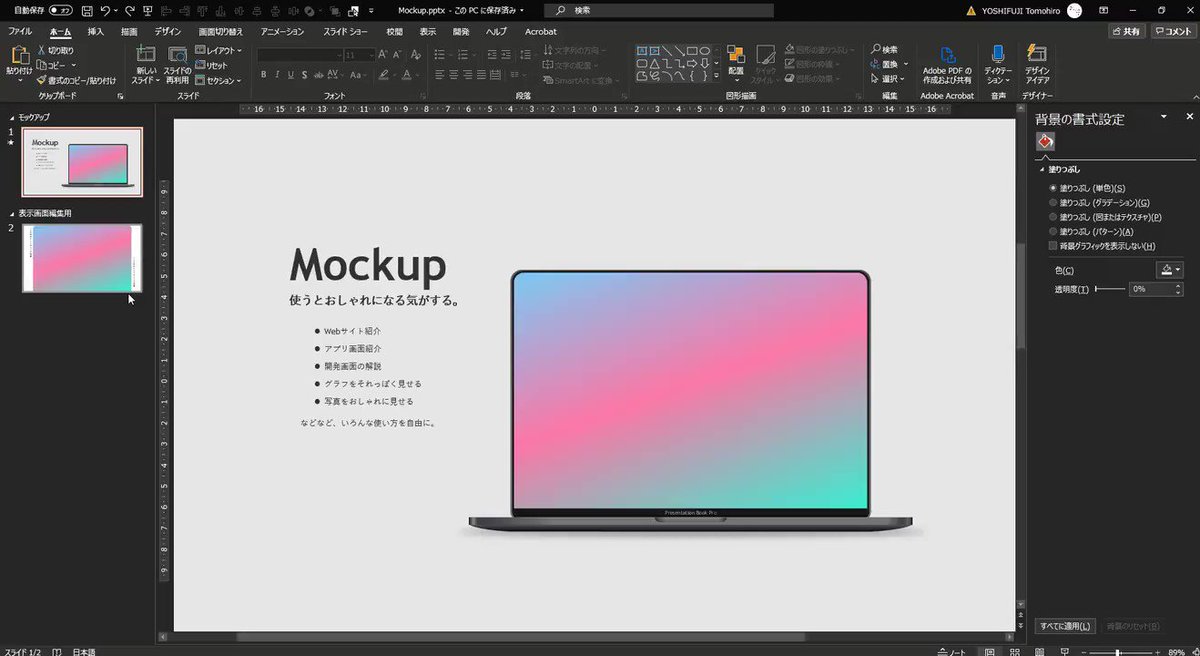Collapse the 塗りつぶし section triangle

click(1041, 170)
